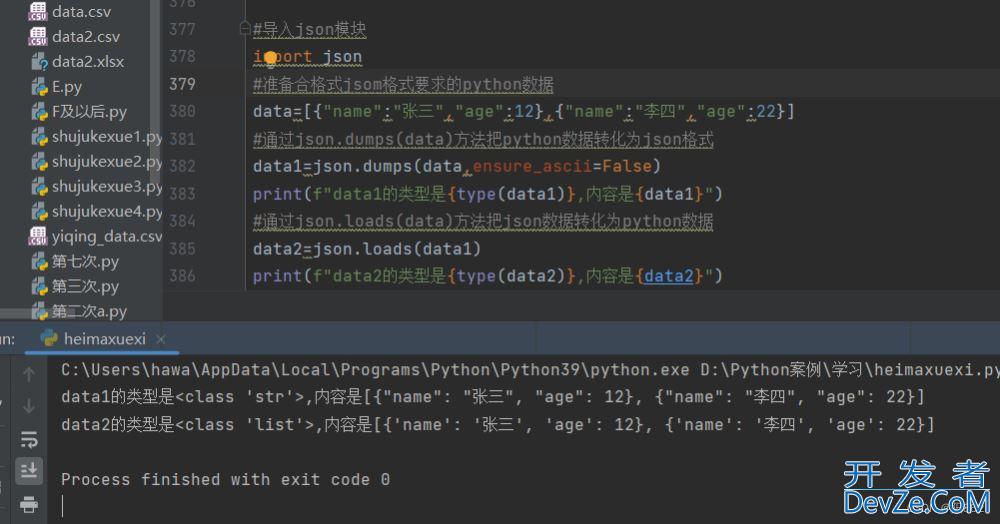The image size is (1000, 524).
Task: Click line number 386 in gutter
Action: click(x=182, y=275)
